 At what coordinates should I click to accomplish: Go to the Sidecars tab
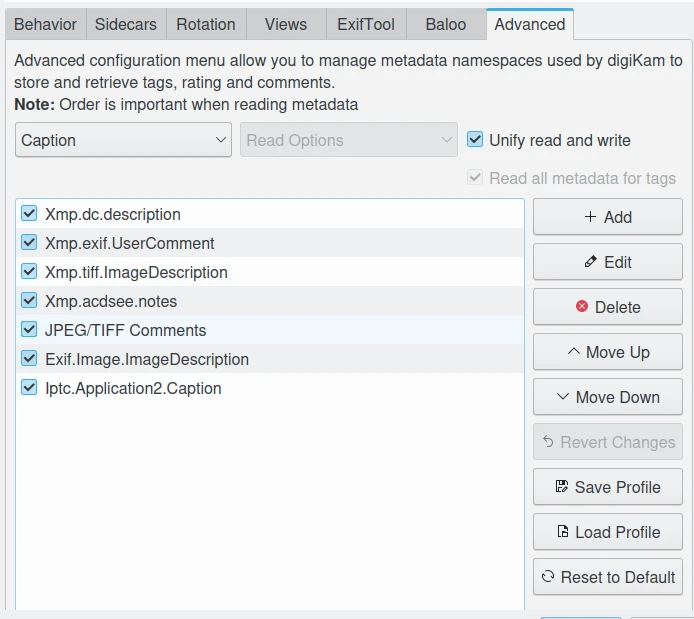126,24
